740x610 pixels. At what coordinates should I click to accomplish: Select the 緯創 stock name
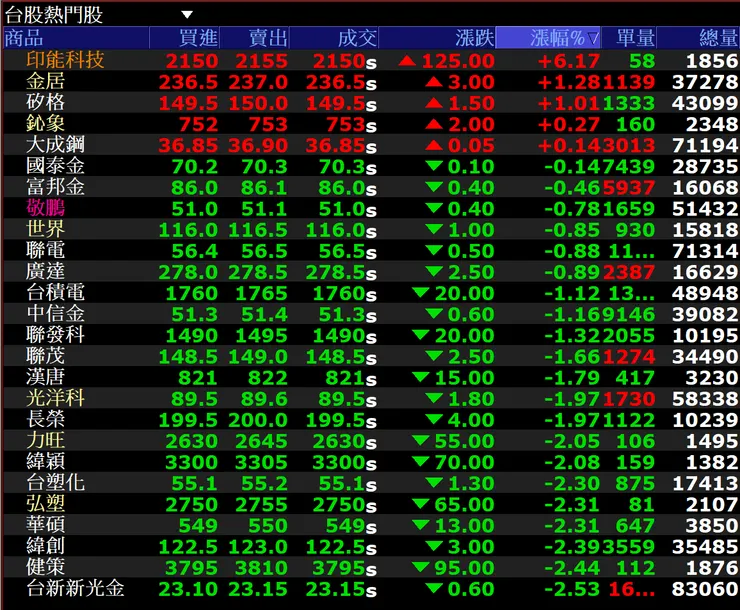[45, 546]
